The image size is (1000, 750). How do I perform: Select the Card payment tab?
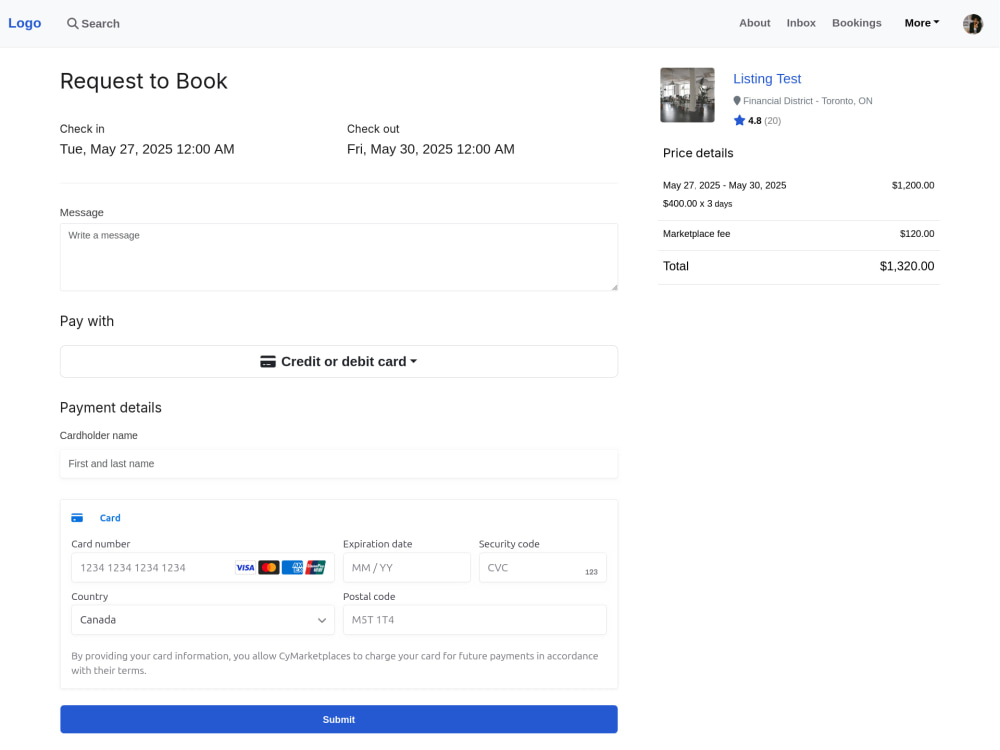click(96, 518)
